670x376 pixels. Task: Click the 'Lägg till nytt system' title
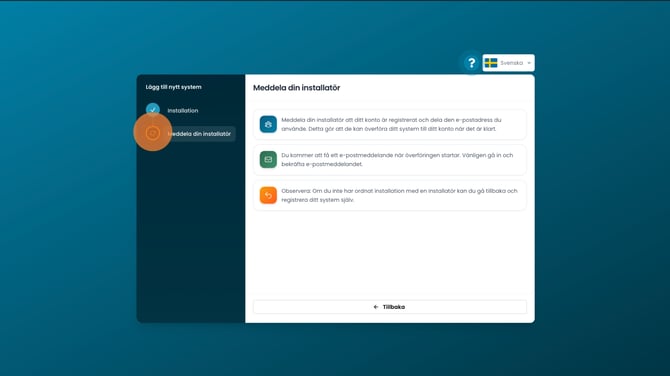(173, 87)
